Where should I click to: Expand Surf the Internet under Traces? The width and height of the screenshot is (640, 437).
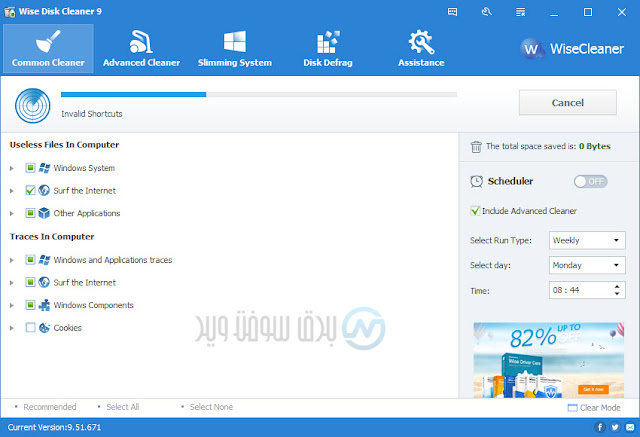pyautogui.click(x=12, y=283)
